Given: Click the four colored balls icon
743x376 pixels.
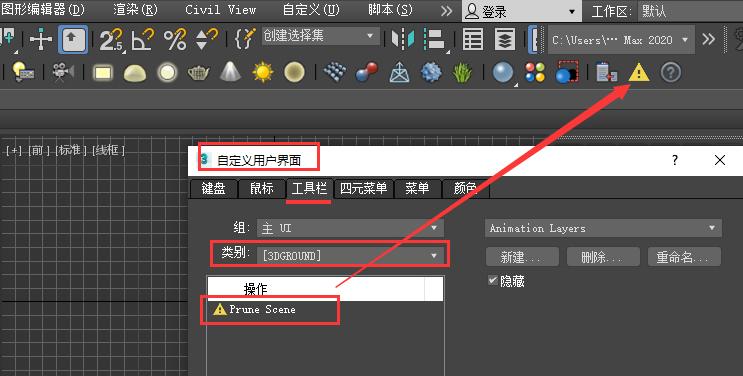Looking at the screenshot, I should click(x=535, y=73).
